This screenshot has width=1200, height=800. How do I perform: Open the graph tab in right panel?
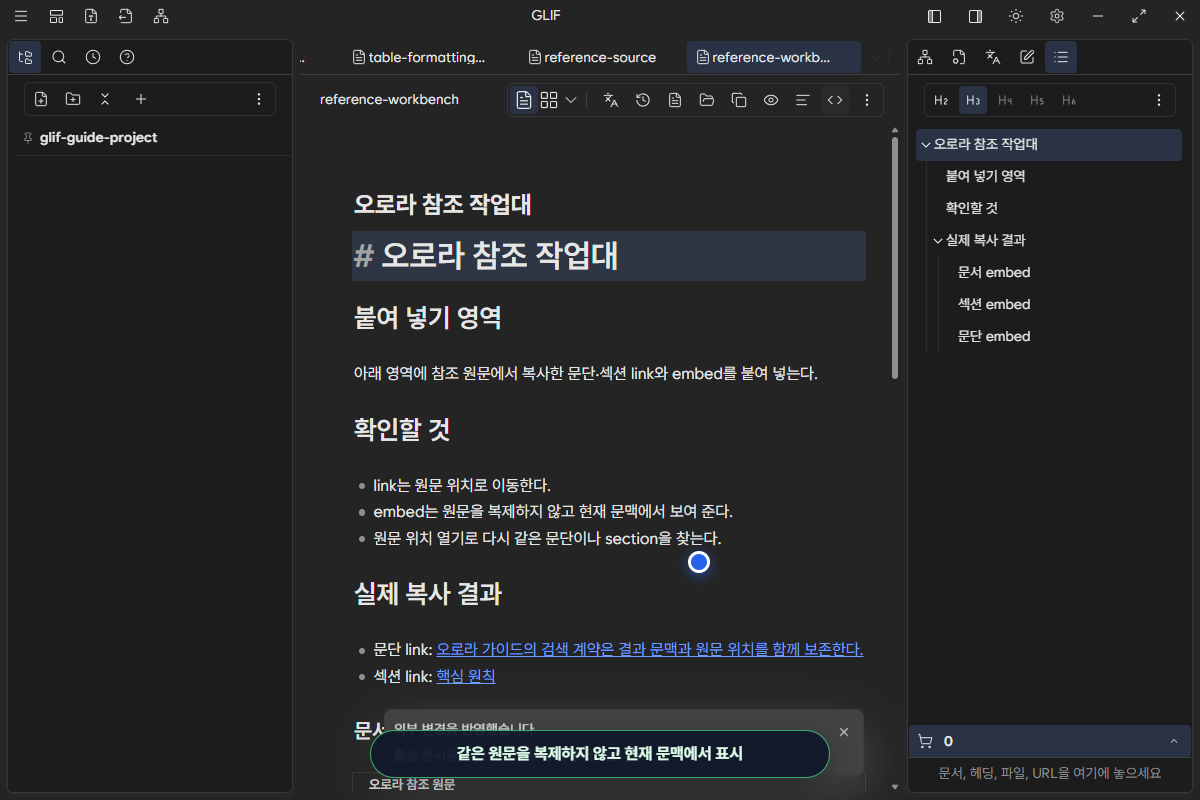coord(925,57)
